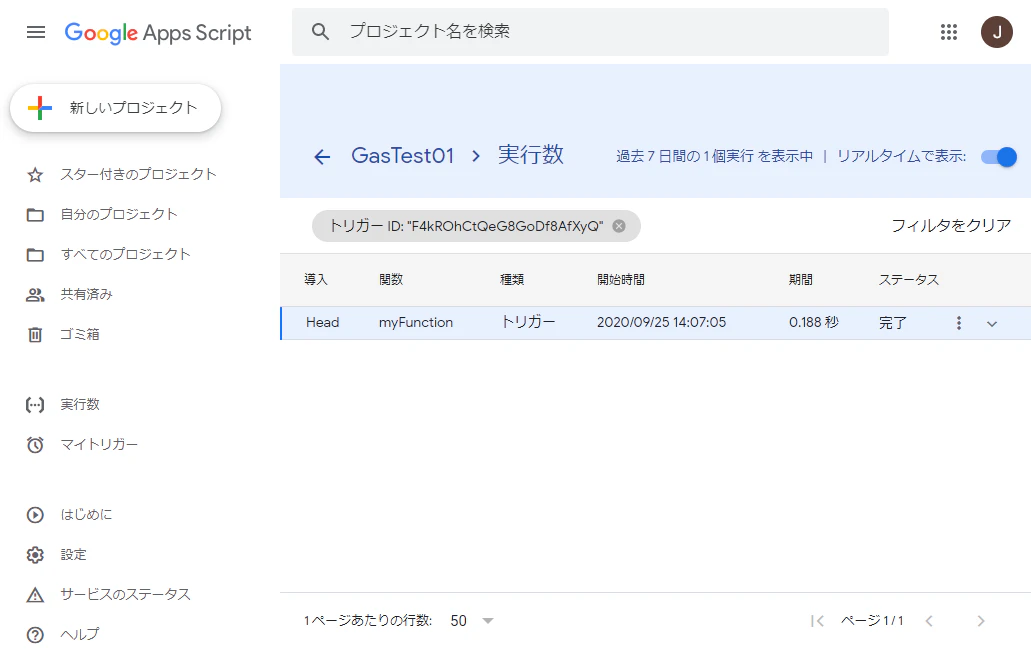This screenshot has height=649, width=1031.
Task: Click the Head cell
Action: pos(322,323)
